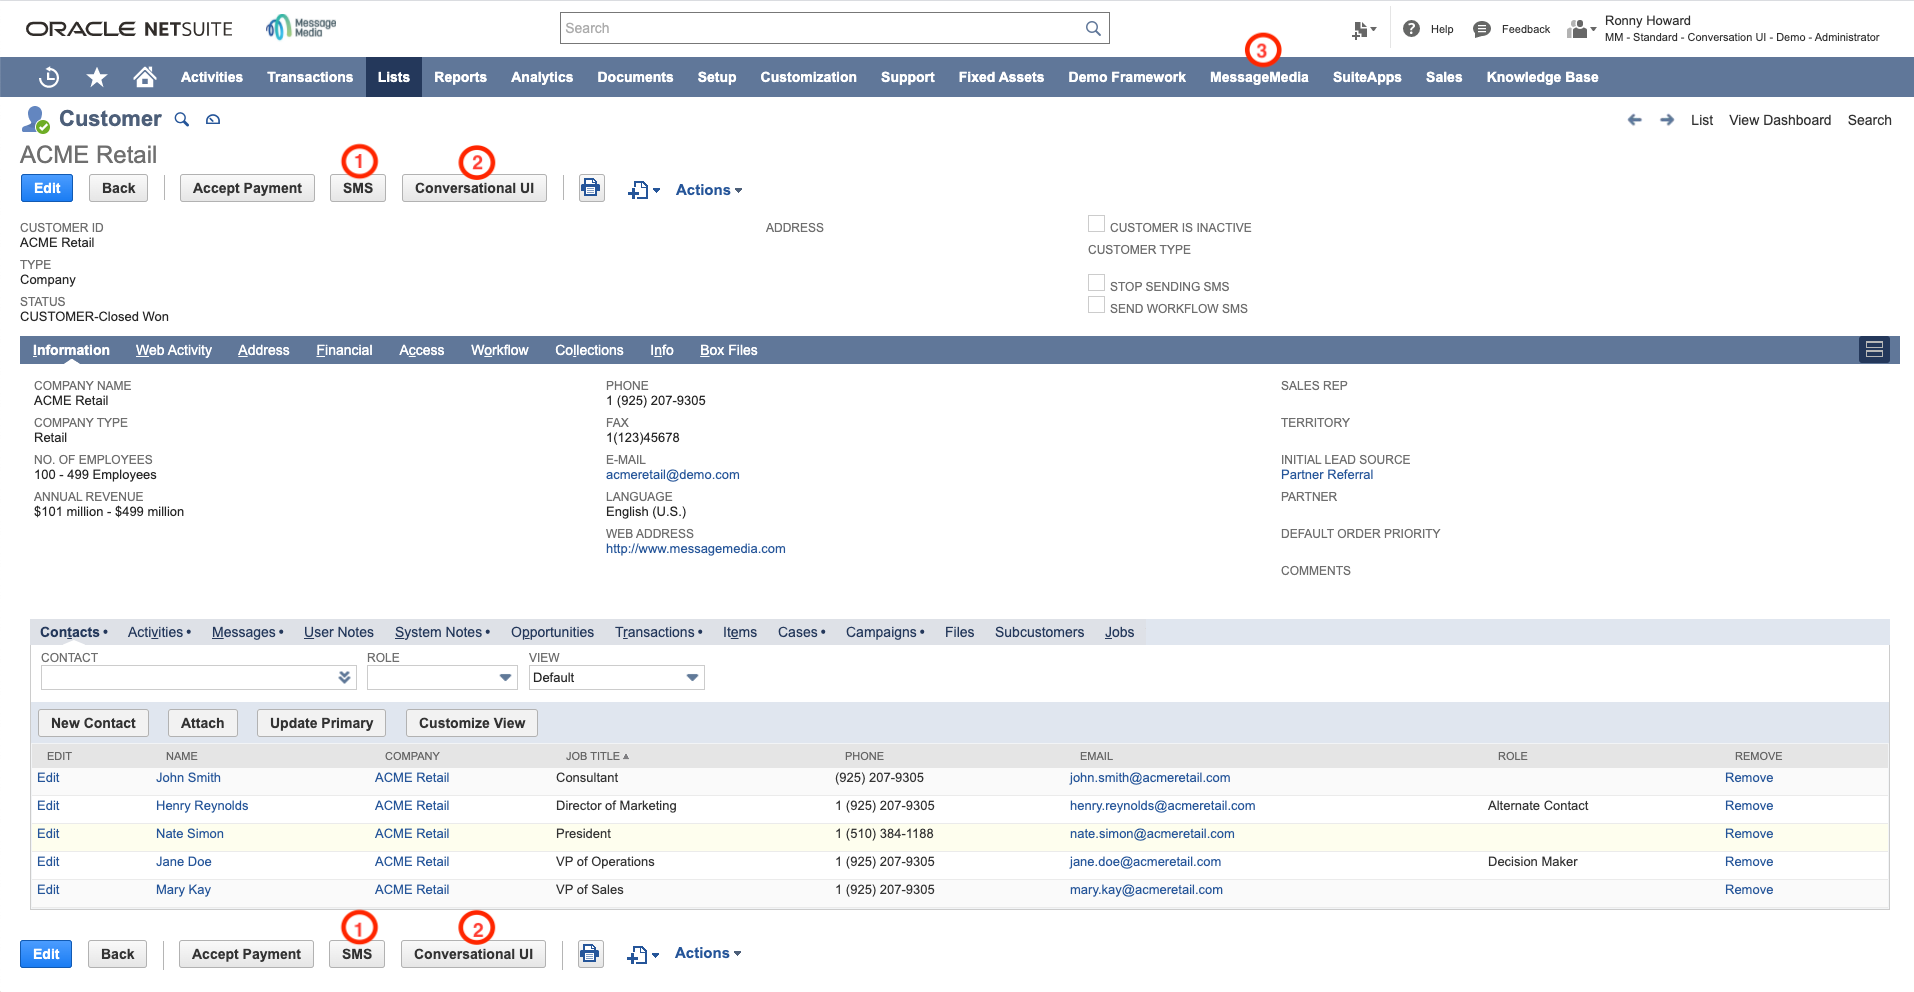Open the recent records history icon
The width and height of the screenshot is (1914, 992).
coord(48,77)
